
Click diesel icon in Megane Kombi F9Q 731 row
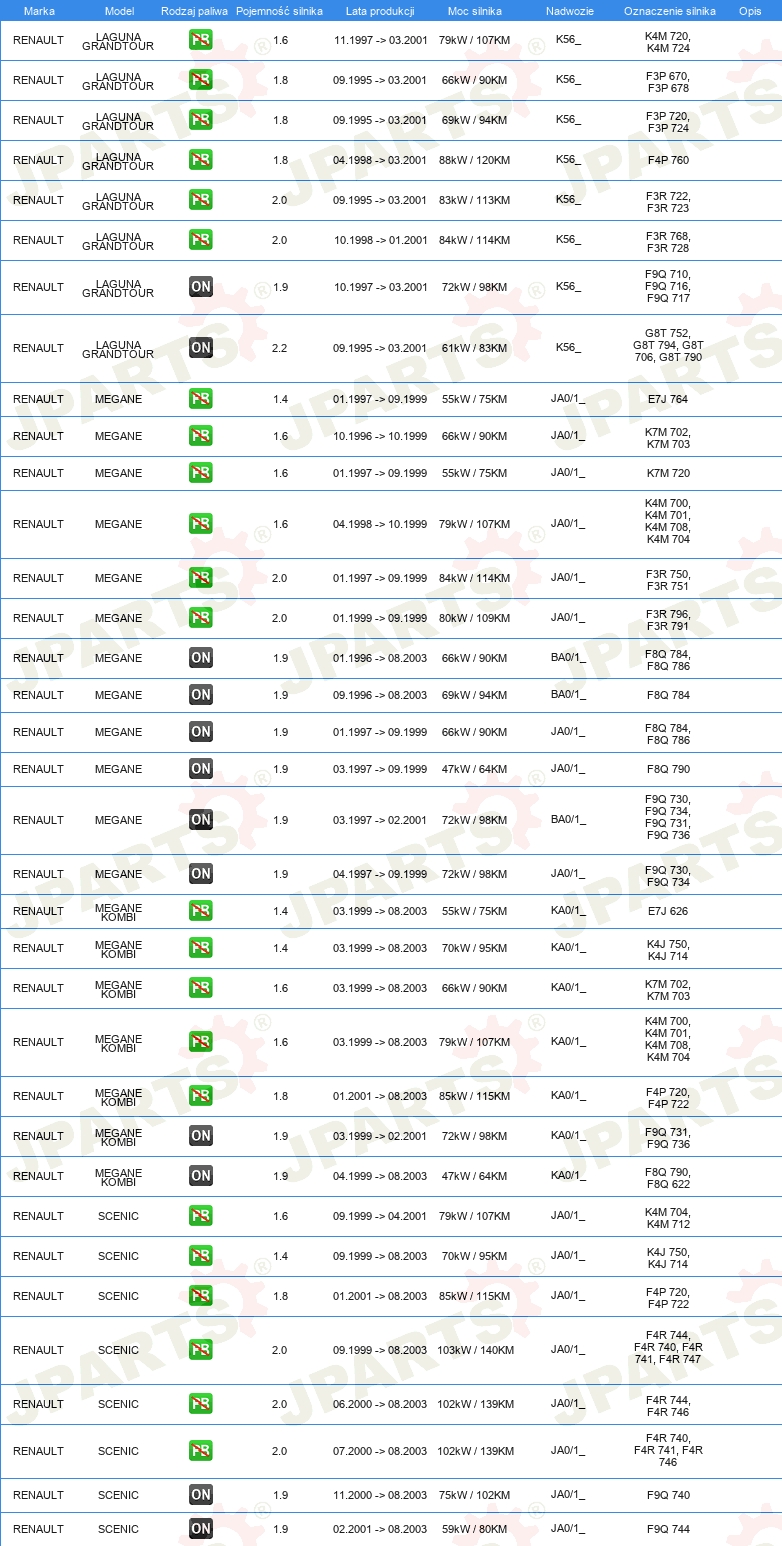pyautogui.click(x=200, y=1136)
